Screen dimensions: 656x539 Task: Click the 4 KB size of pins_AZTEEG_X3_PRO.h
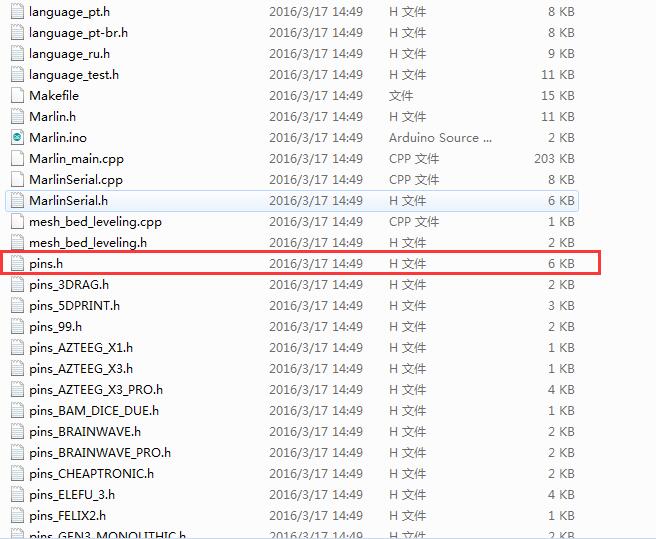tap(561, 390)
